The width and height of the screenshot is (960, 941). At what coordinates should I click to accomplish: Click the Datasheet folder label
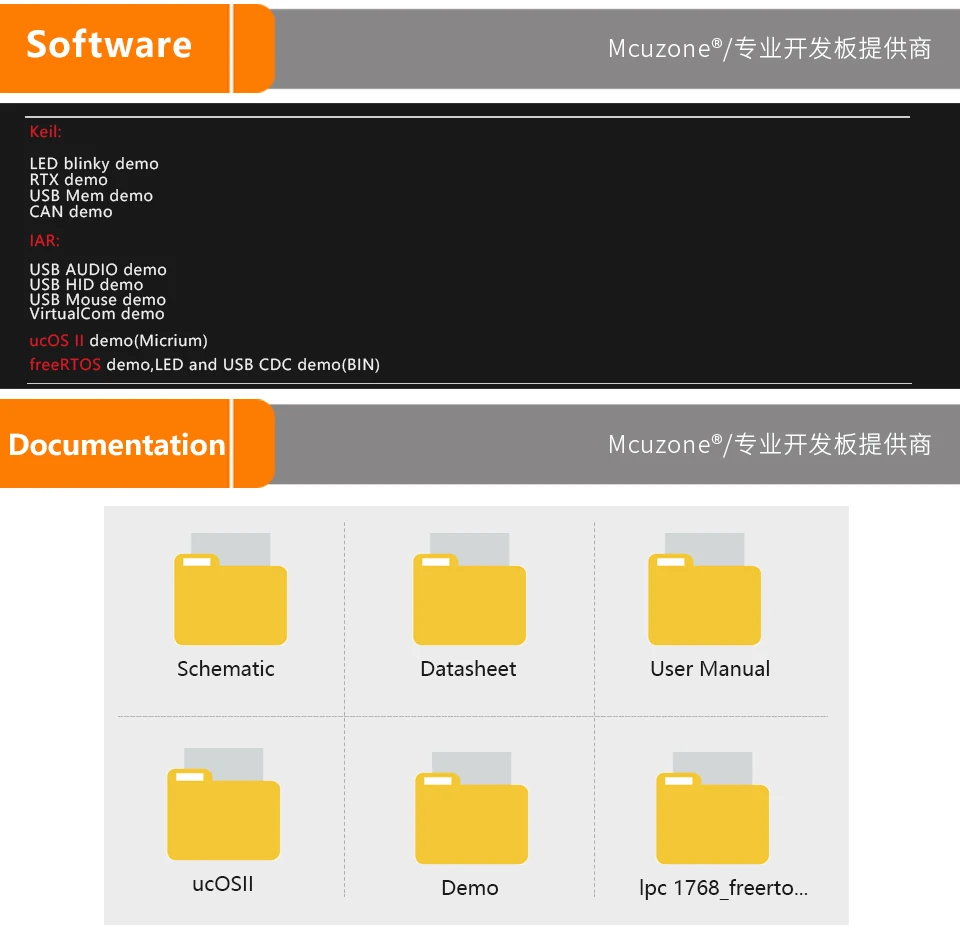click(x=468, y=669)
